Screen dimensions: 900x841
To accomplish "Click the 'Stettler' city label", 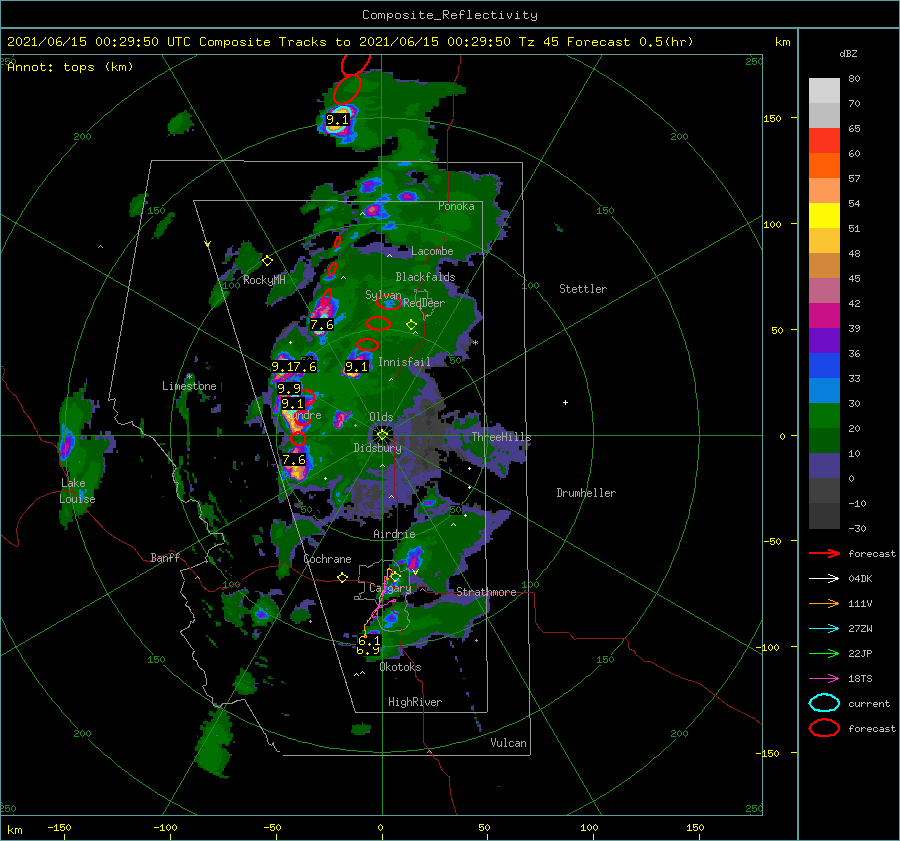I will tap(583, 289).
